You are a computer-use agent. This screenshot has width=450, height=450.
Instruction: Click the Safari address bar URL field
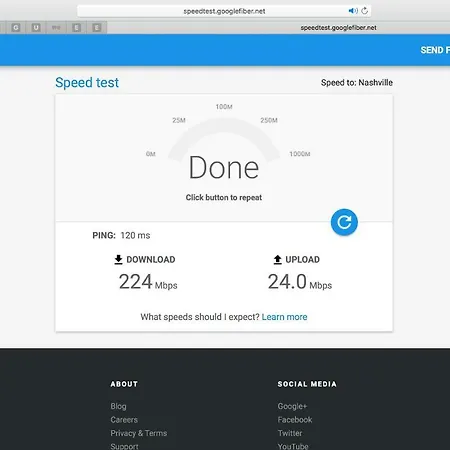click(x=224, y=11)
